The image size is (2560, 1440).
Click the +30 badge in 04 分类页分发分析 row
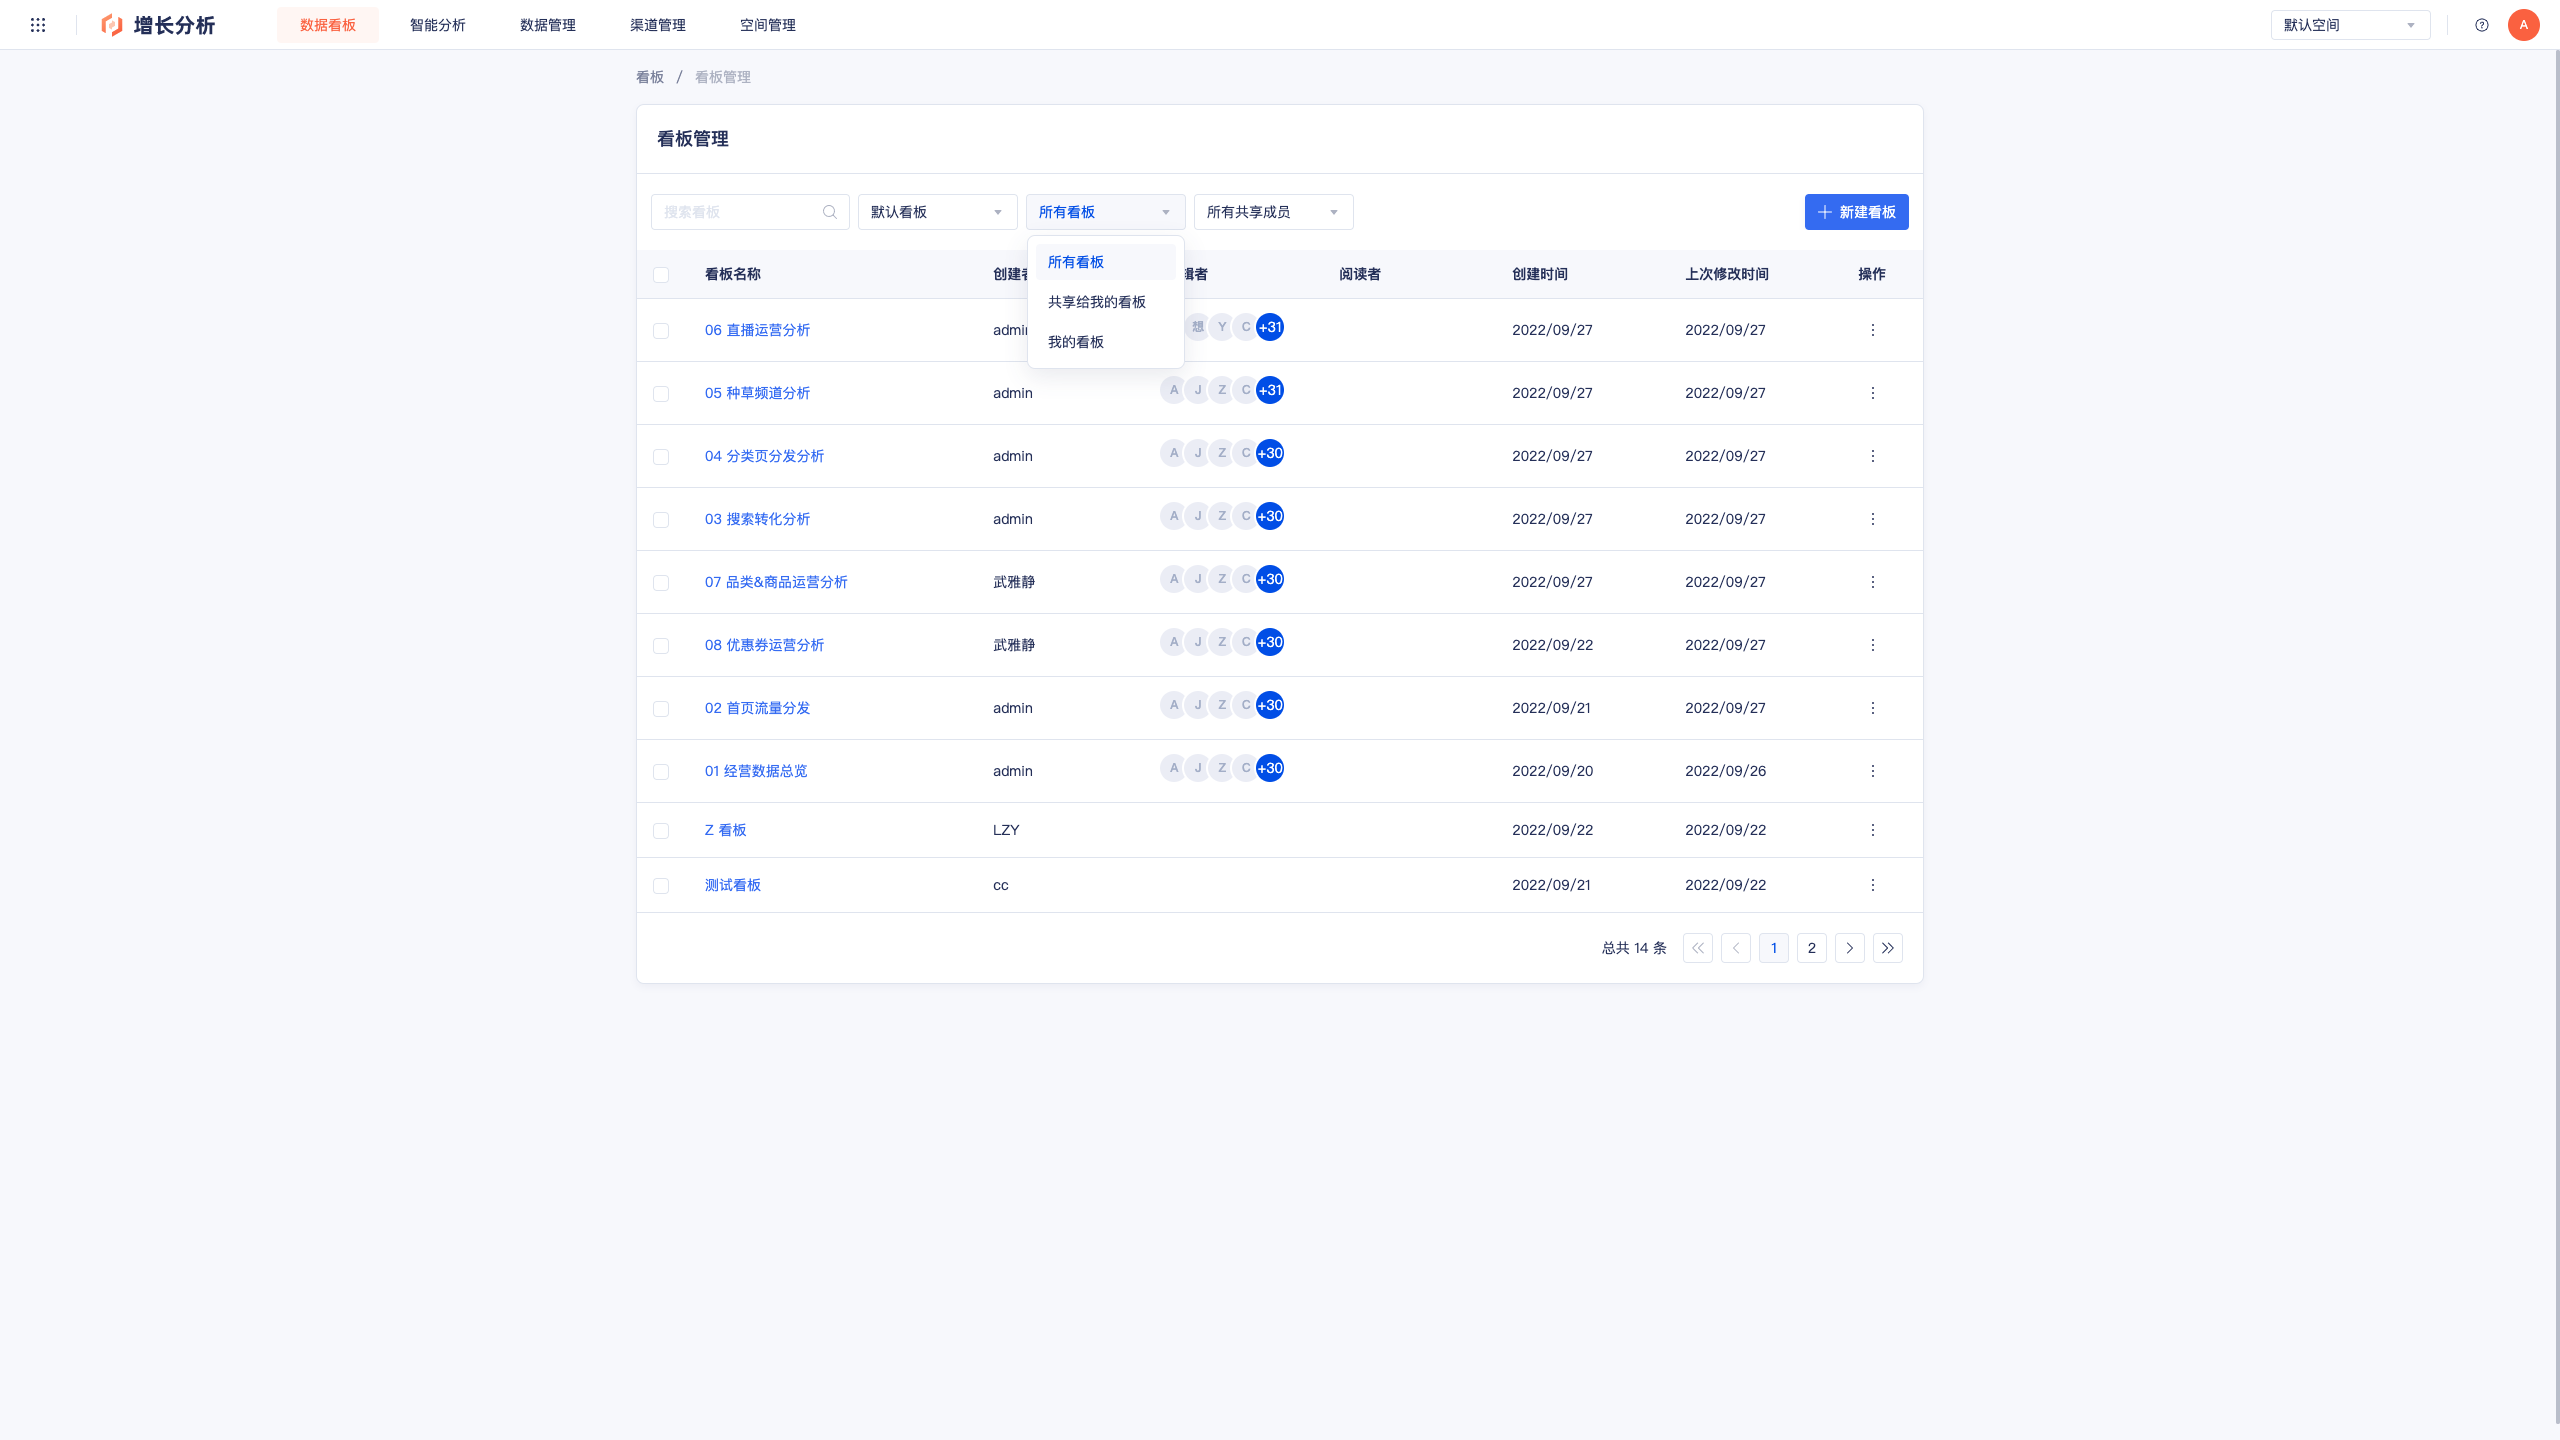tap(1270, 453)
